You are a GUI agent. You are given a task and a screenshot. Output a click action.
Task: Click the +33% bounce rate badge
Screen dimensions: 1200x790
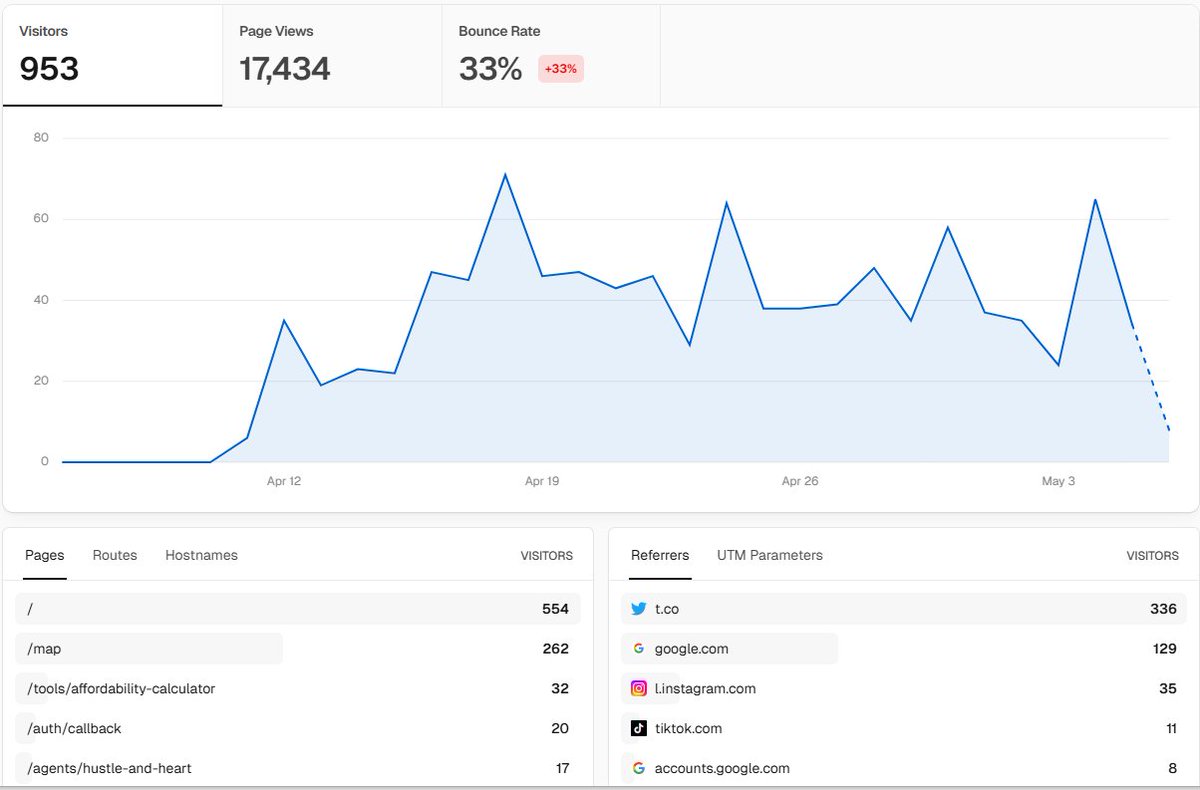[561, 69]
